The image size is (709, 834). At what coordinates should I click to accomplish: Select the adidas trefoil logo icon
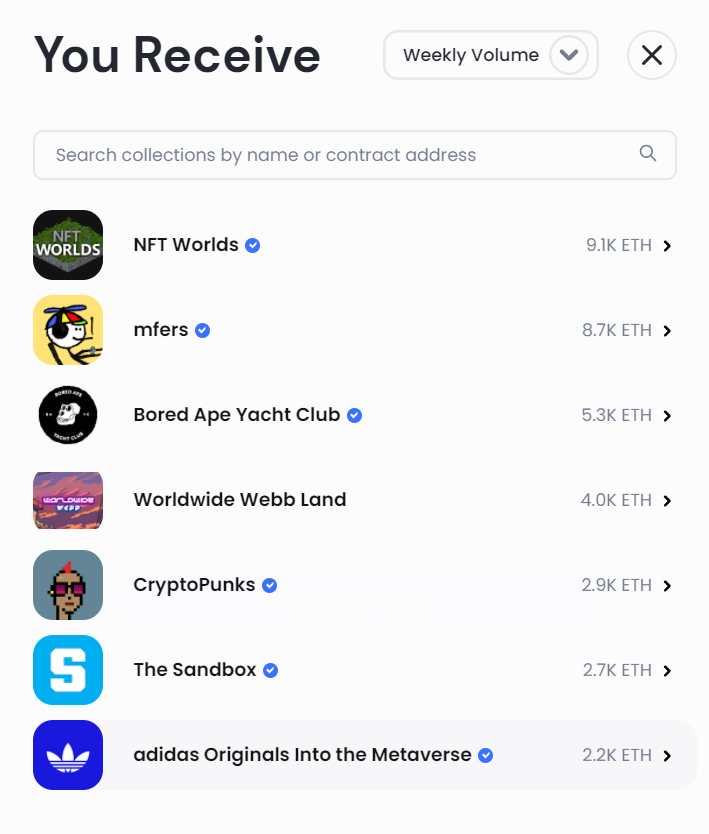pyautogui.click(x=68, y=755)
